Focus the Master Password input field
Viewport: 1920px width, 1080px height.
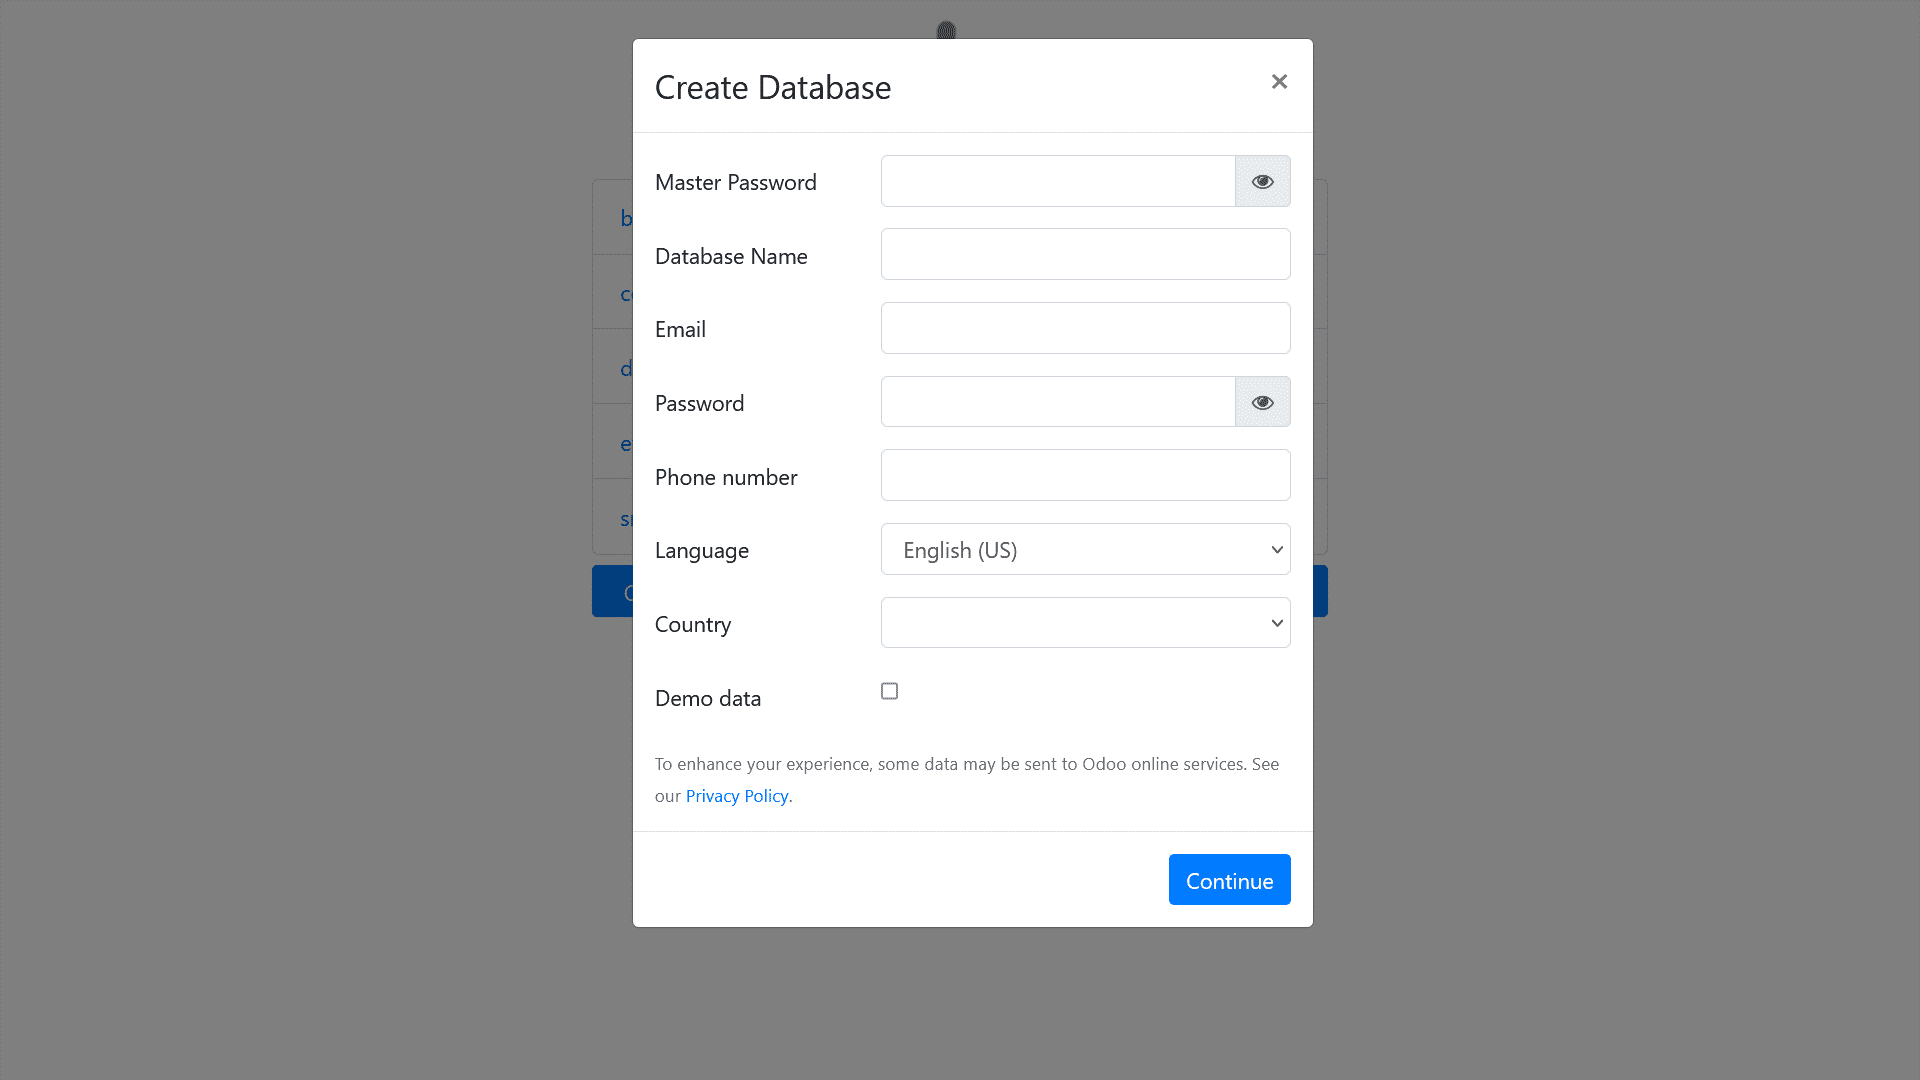1058,181
